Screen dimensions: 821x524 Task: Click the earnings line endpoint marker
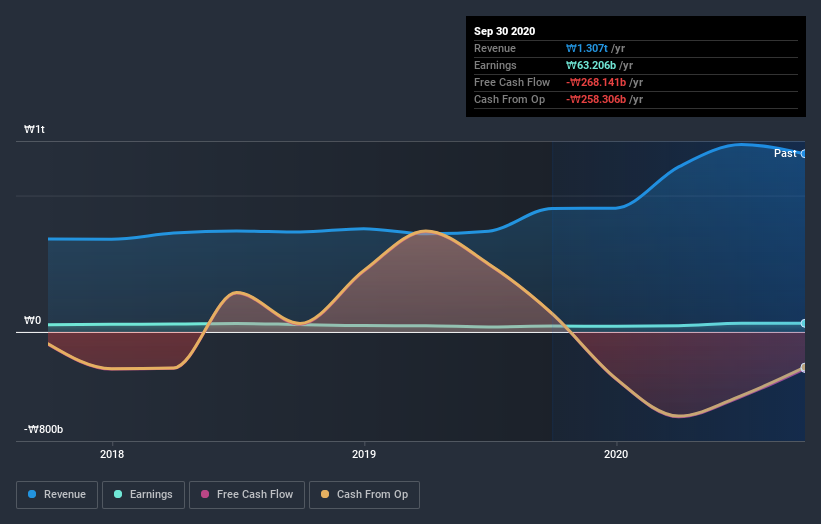pos(803,324)
